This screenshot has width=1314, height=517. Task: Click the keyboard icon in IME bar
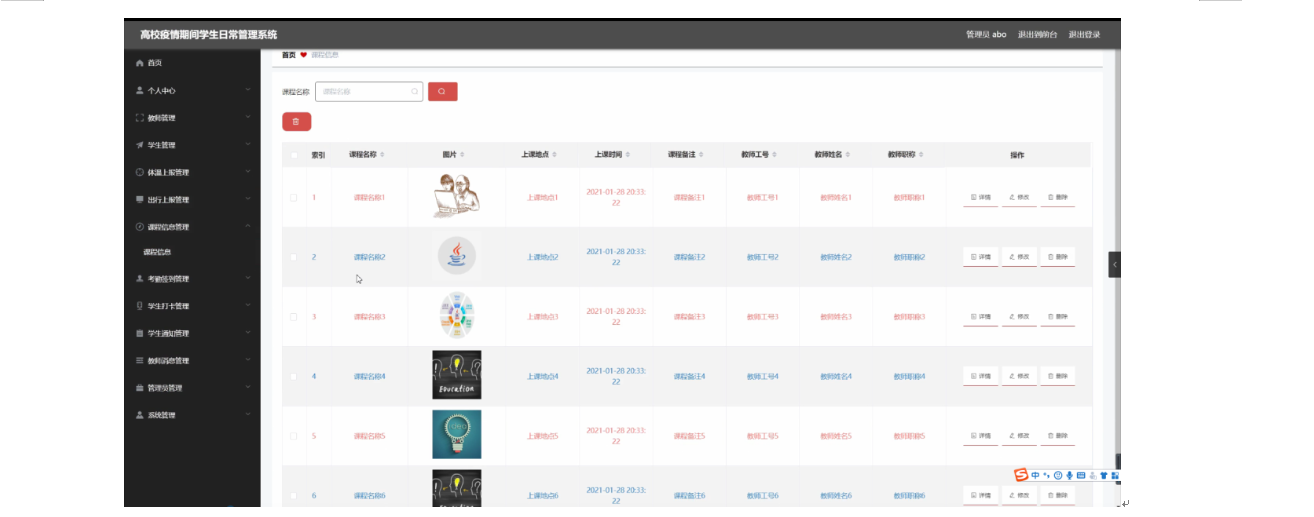(1081, 475)
